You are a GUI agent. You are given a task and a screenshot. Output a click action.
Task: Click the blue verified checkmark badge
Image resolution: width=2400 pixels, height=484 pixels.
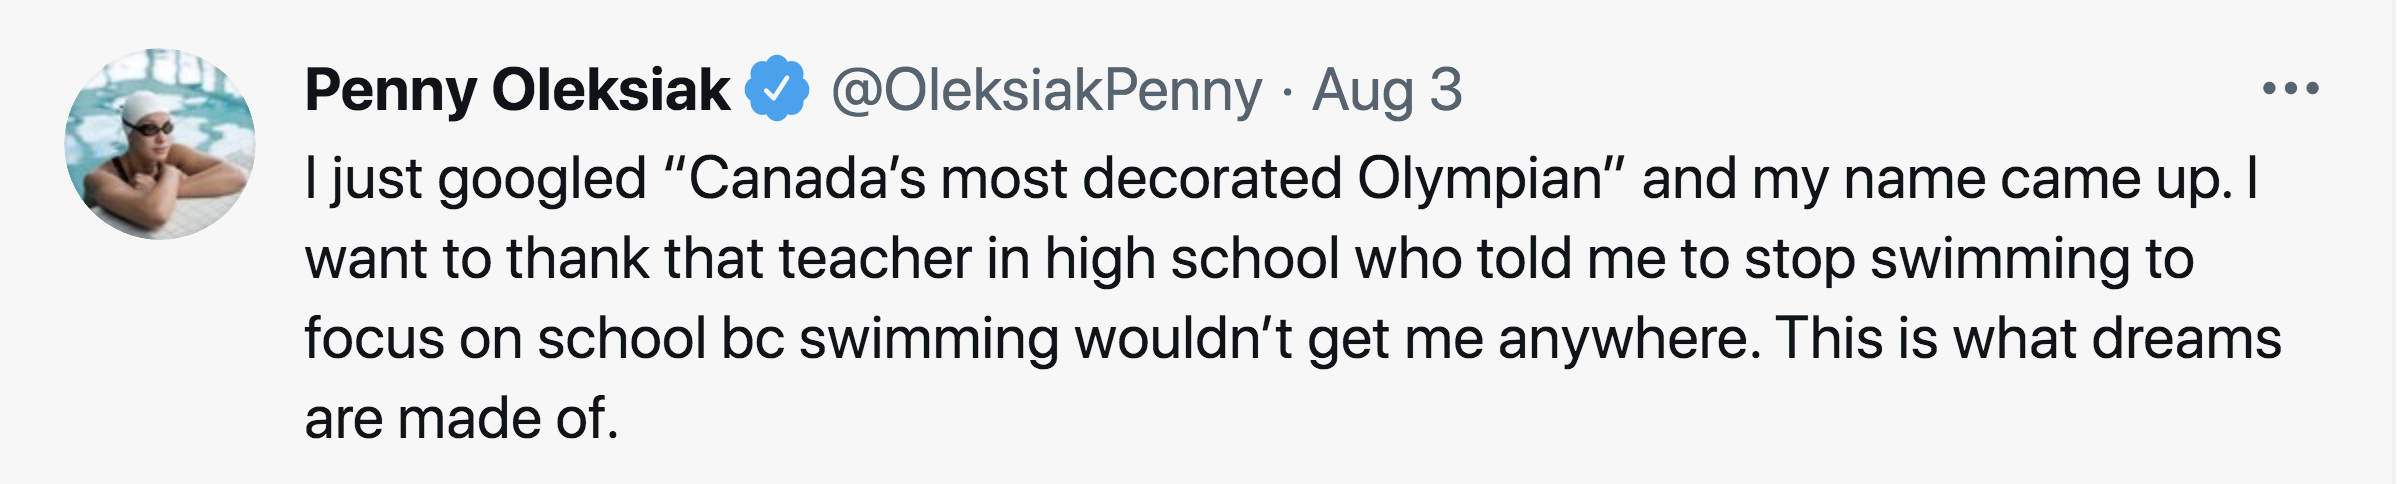[777, 89]
